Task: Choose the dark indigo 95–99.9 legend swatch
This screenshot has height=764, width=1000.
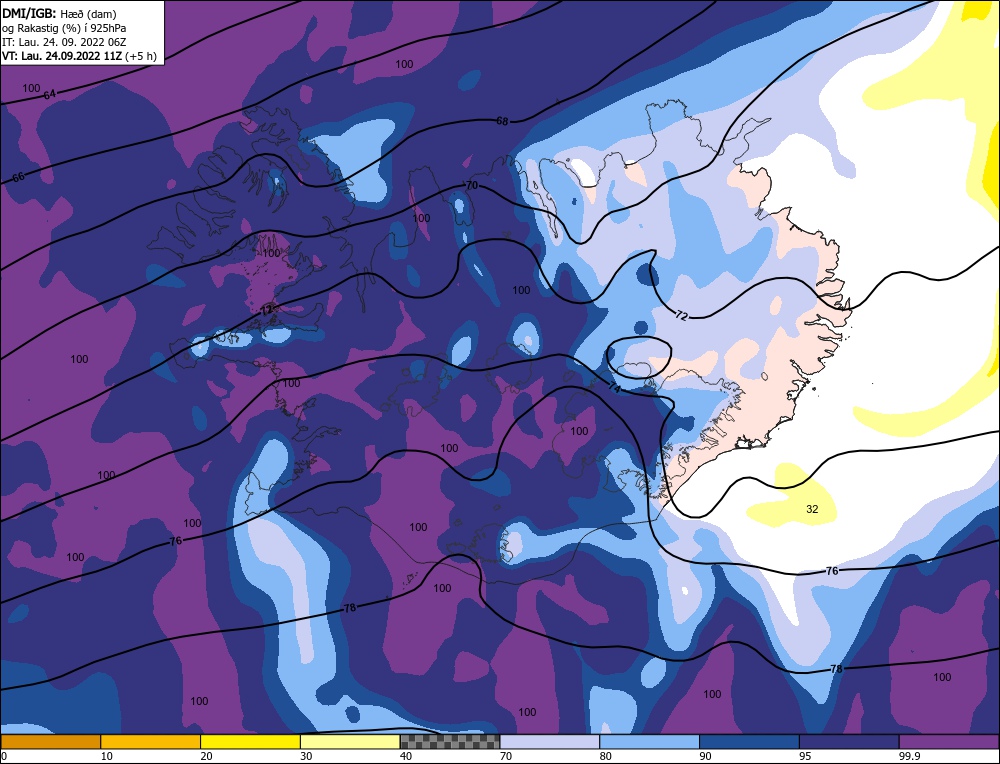Action: [x=849, y=741]
